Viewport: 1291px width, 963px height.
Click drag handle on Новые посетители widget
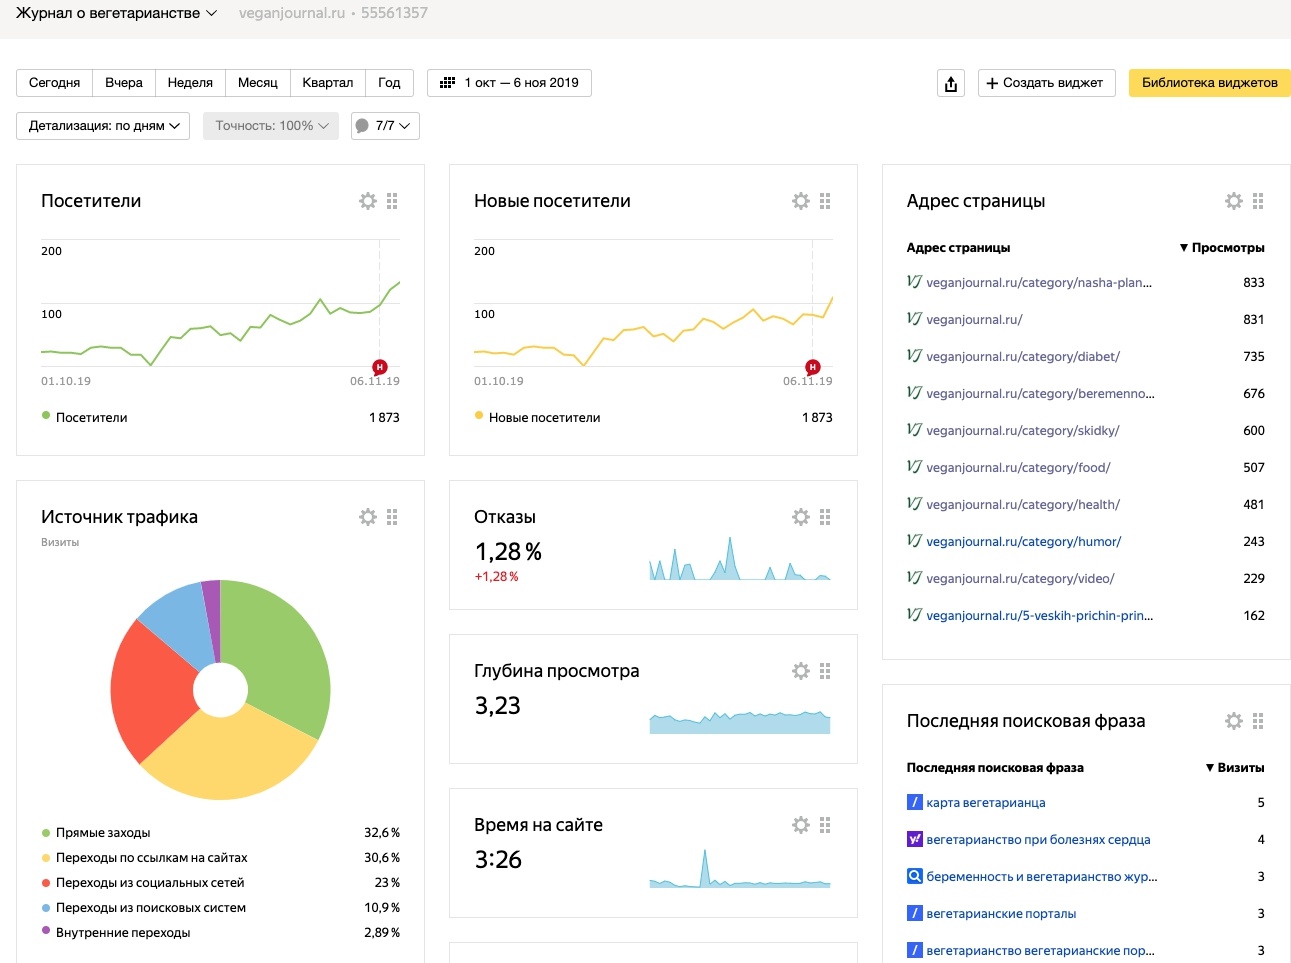(x=825, y=201)
